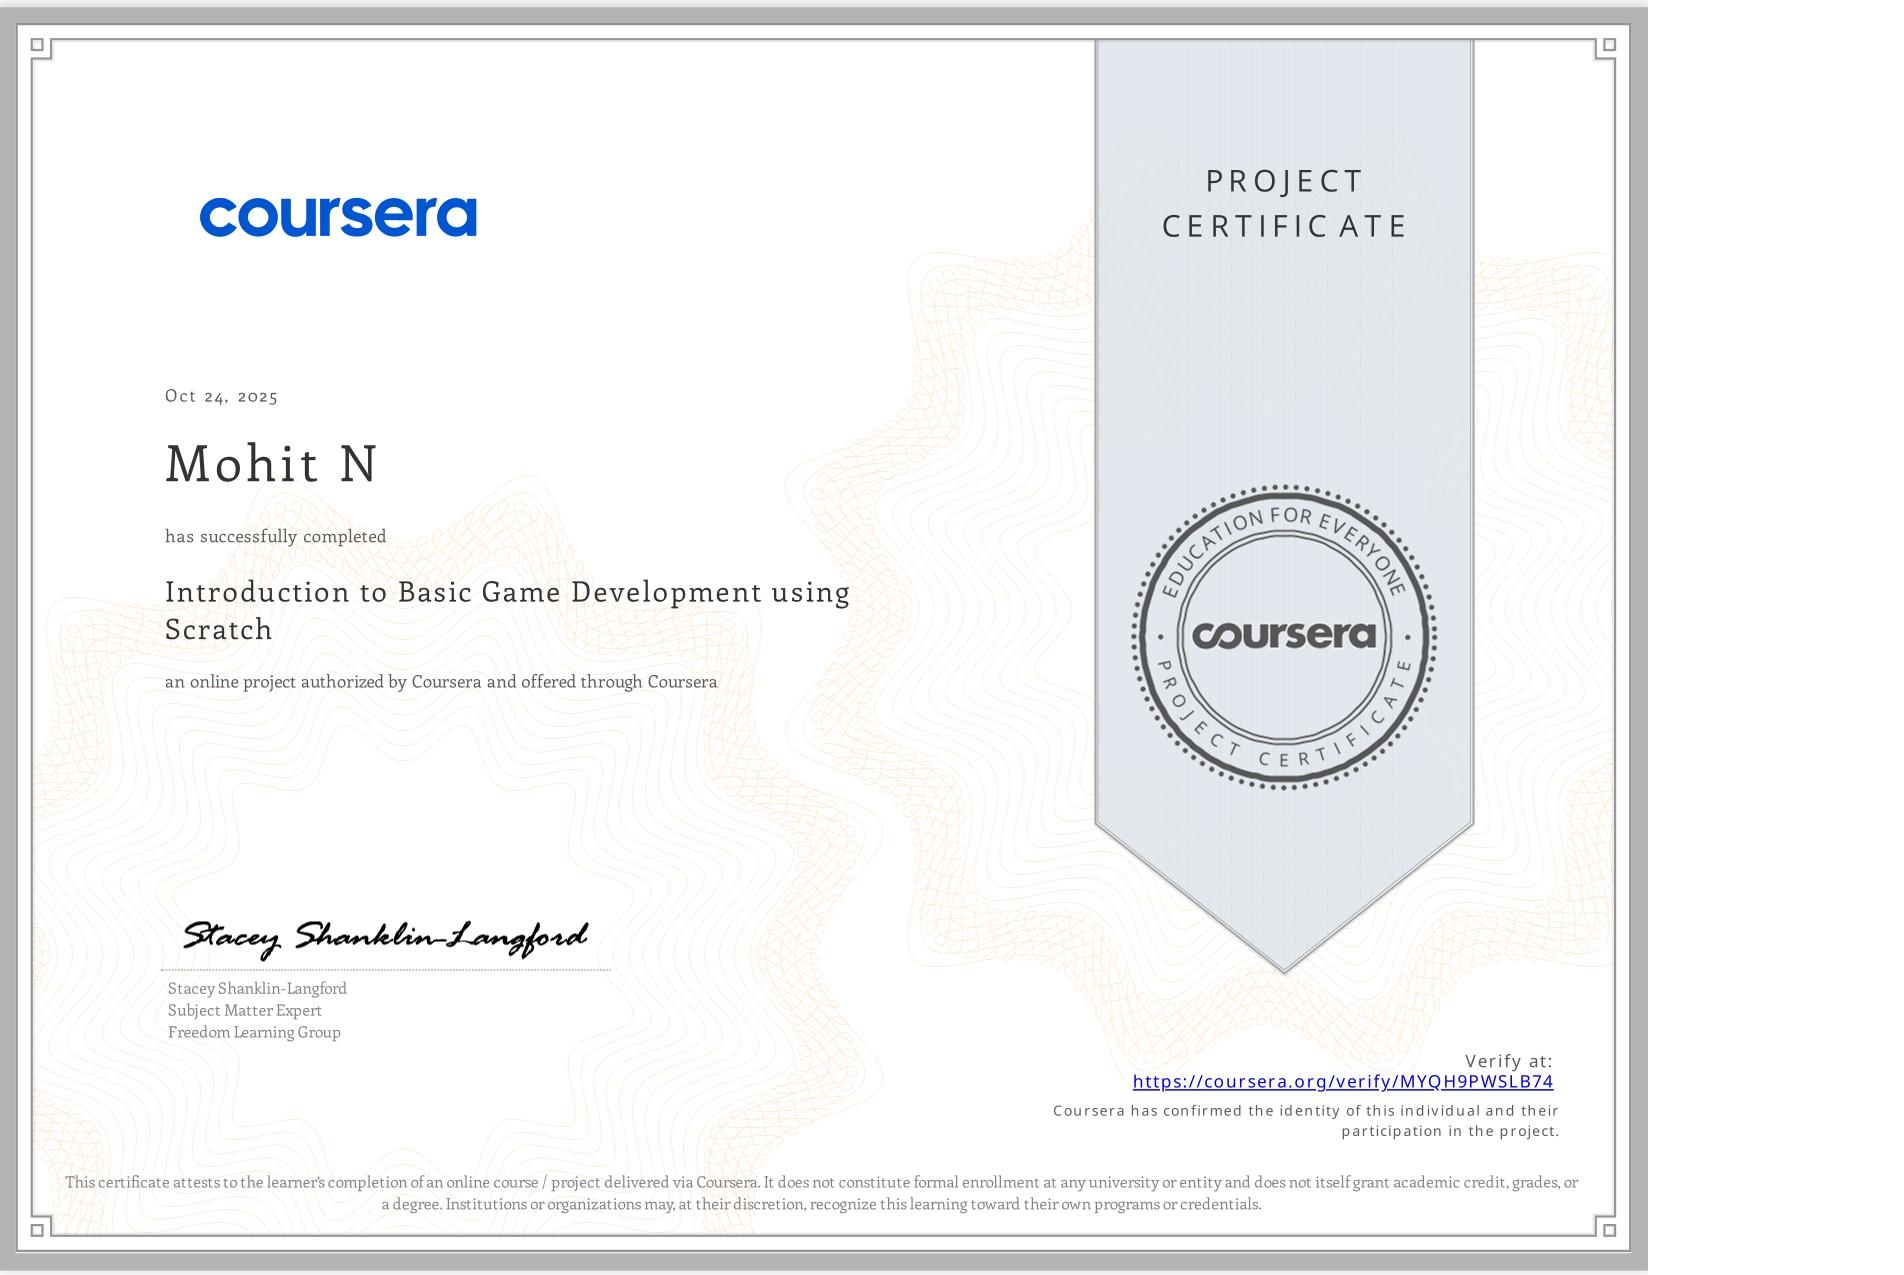Viewport: 1904px width, 1275px height.
Task: Click 'Coursera has confirmed the identity' statement
Action: click(x=1306, y=1121)
